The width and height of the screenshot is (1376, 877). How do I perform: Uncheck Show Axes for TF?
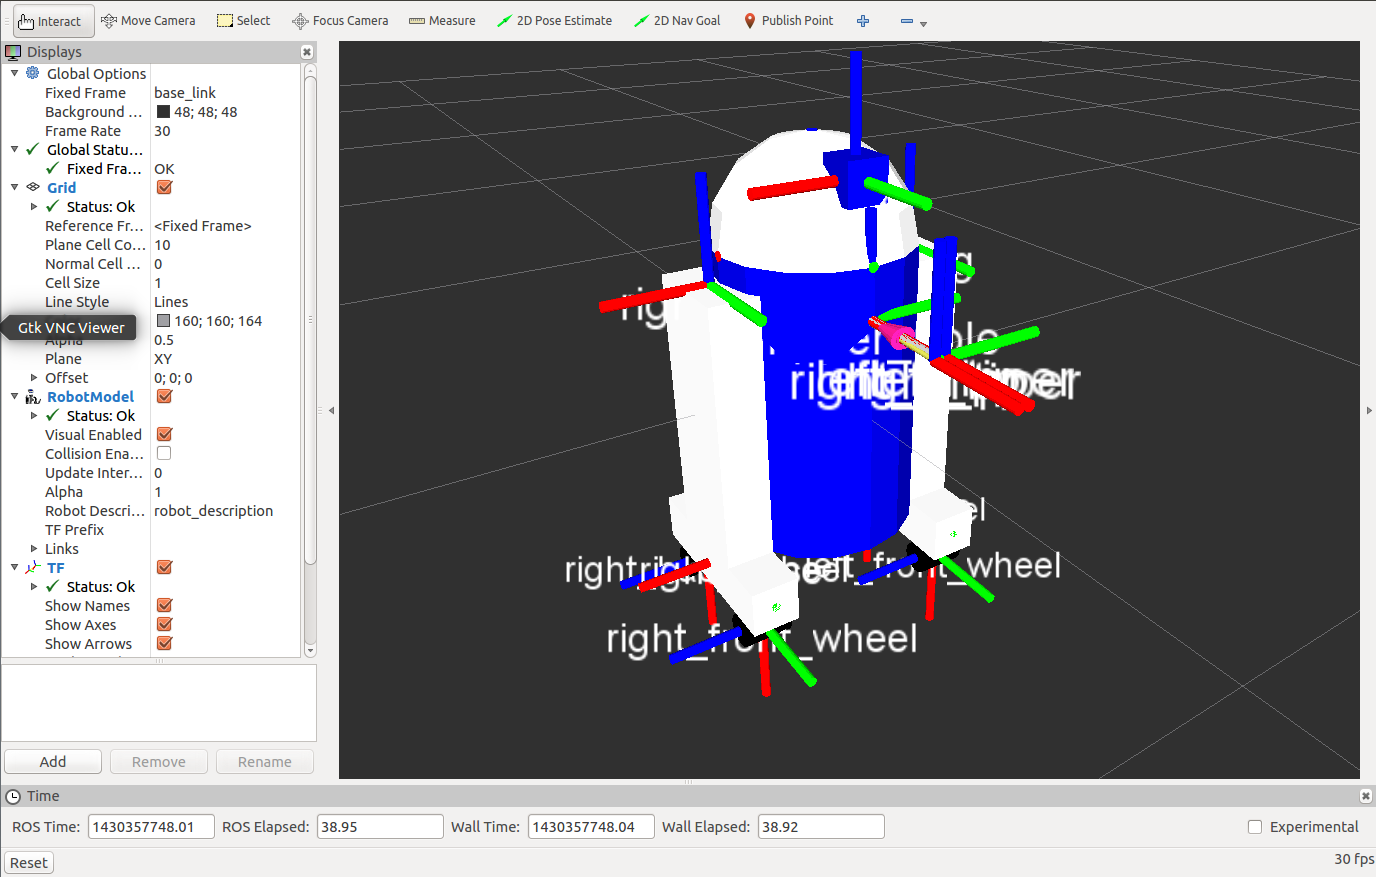click(165, 625)
